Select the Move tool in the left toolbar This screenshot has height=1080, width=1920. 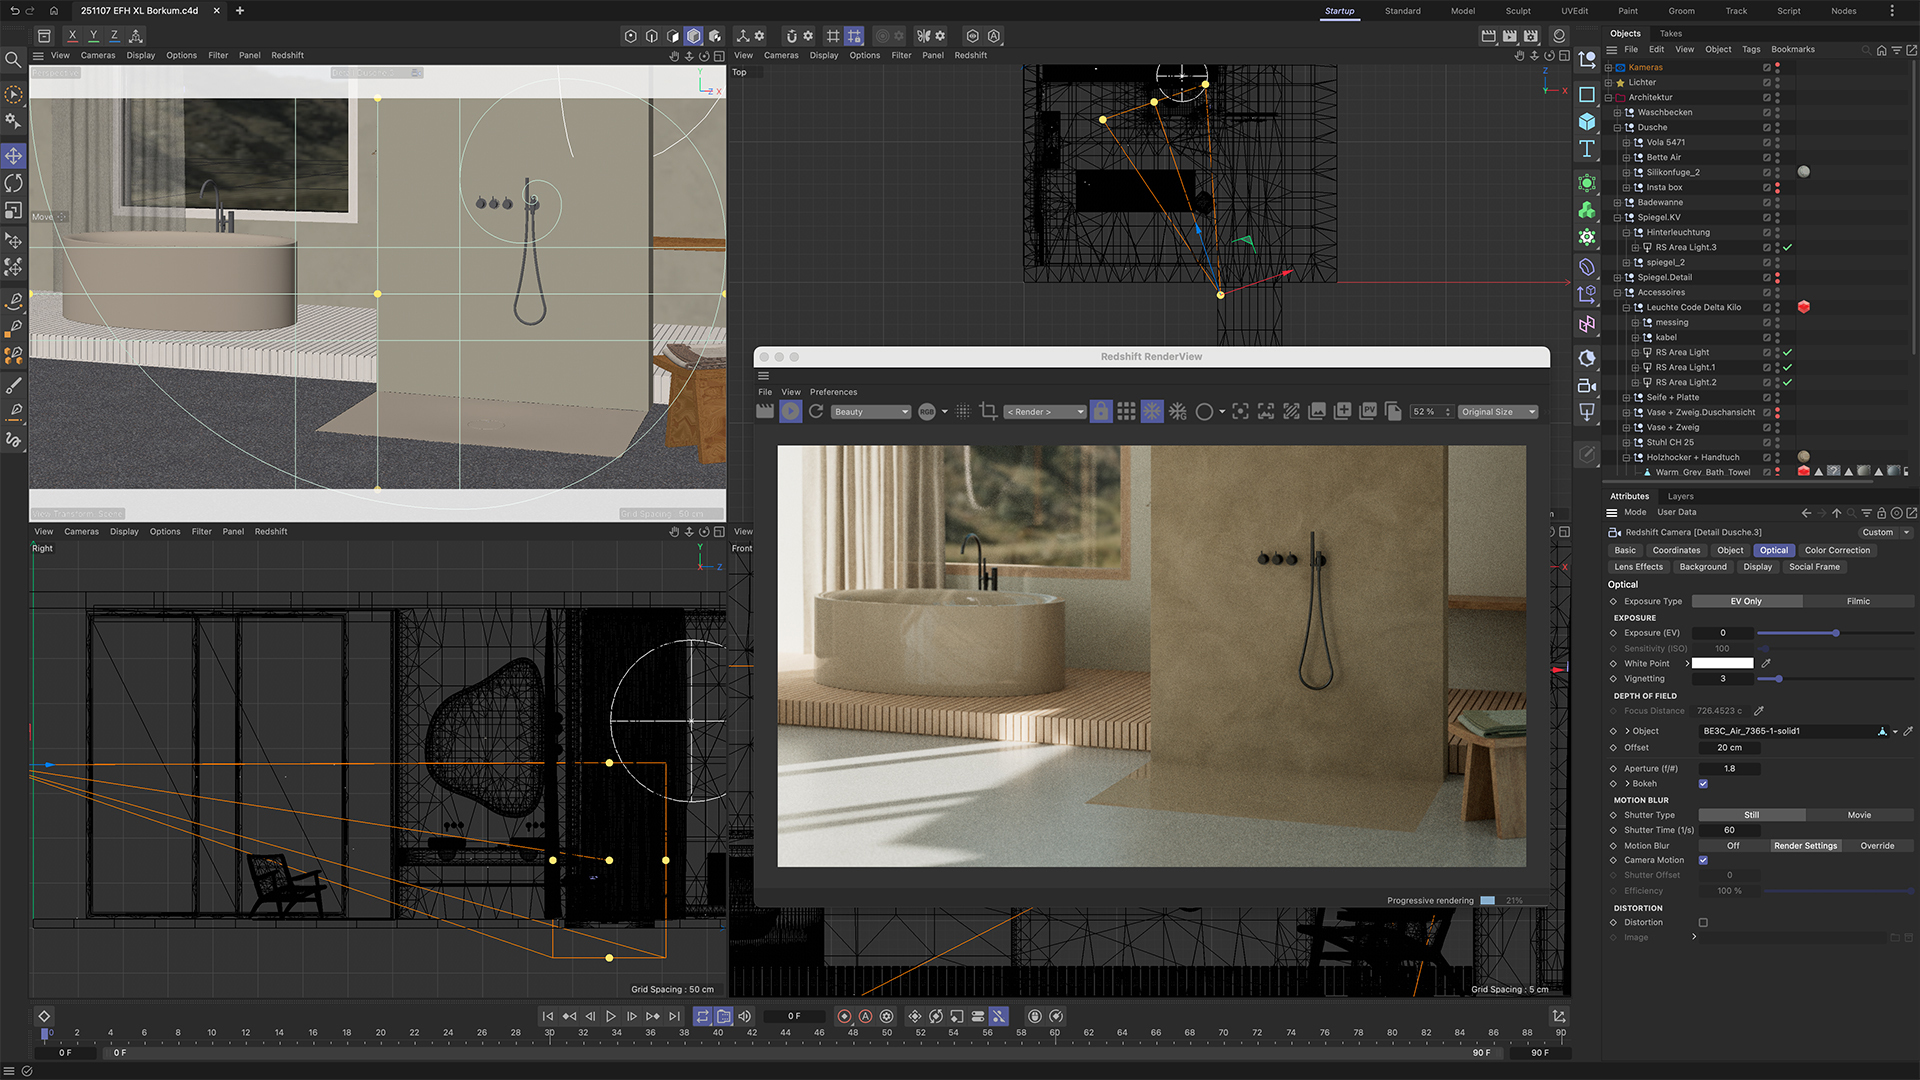(x=13, y=156)
